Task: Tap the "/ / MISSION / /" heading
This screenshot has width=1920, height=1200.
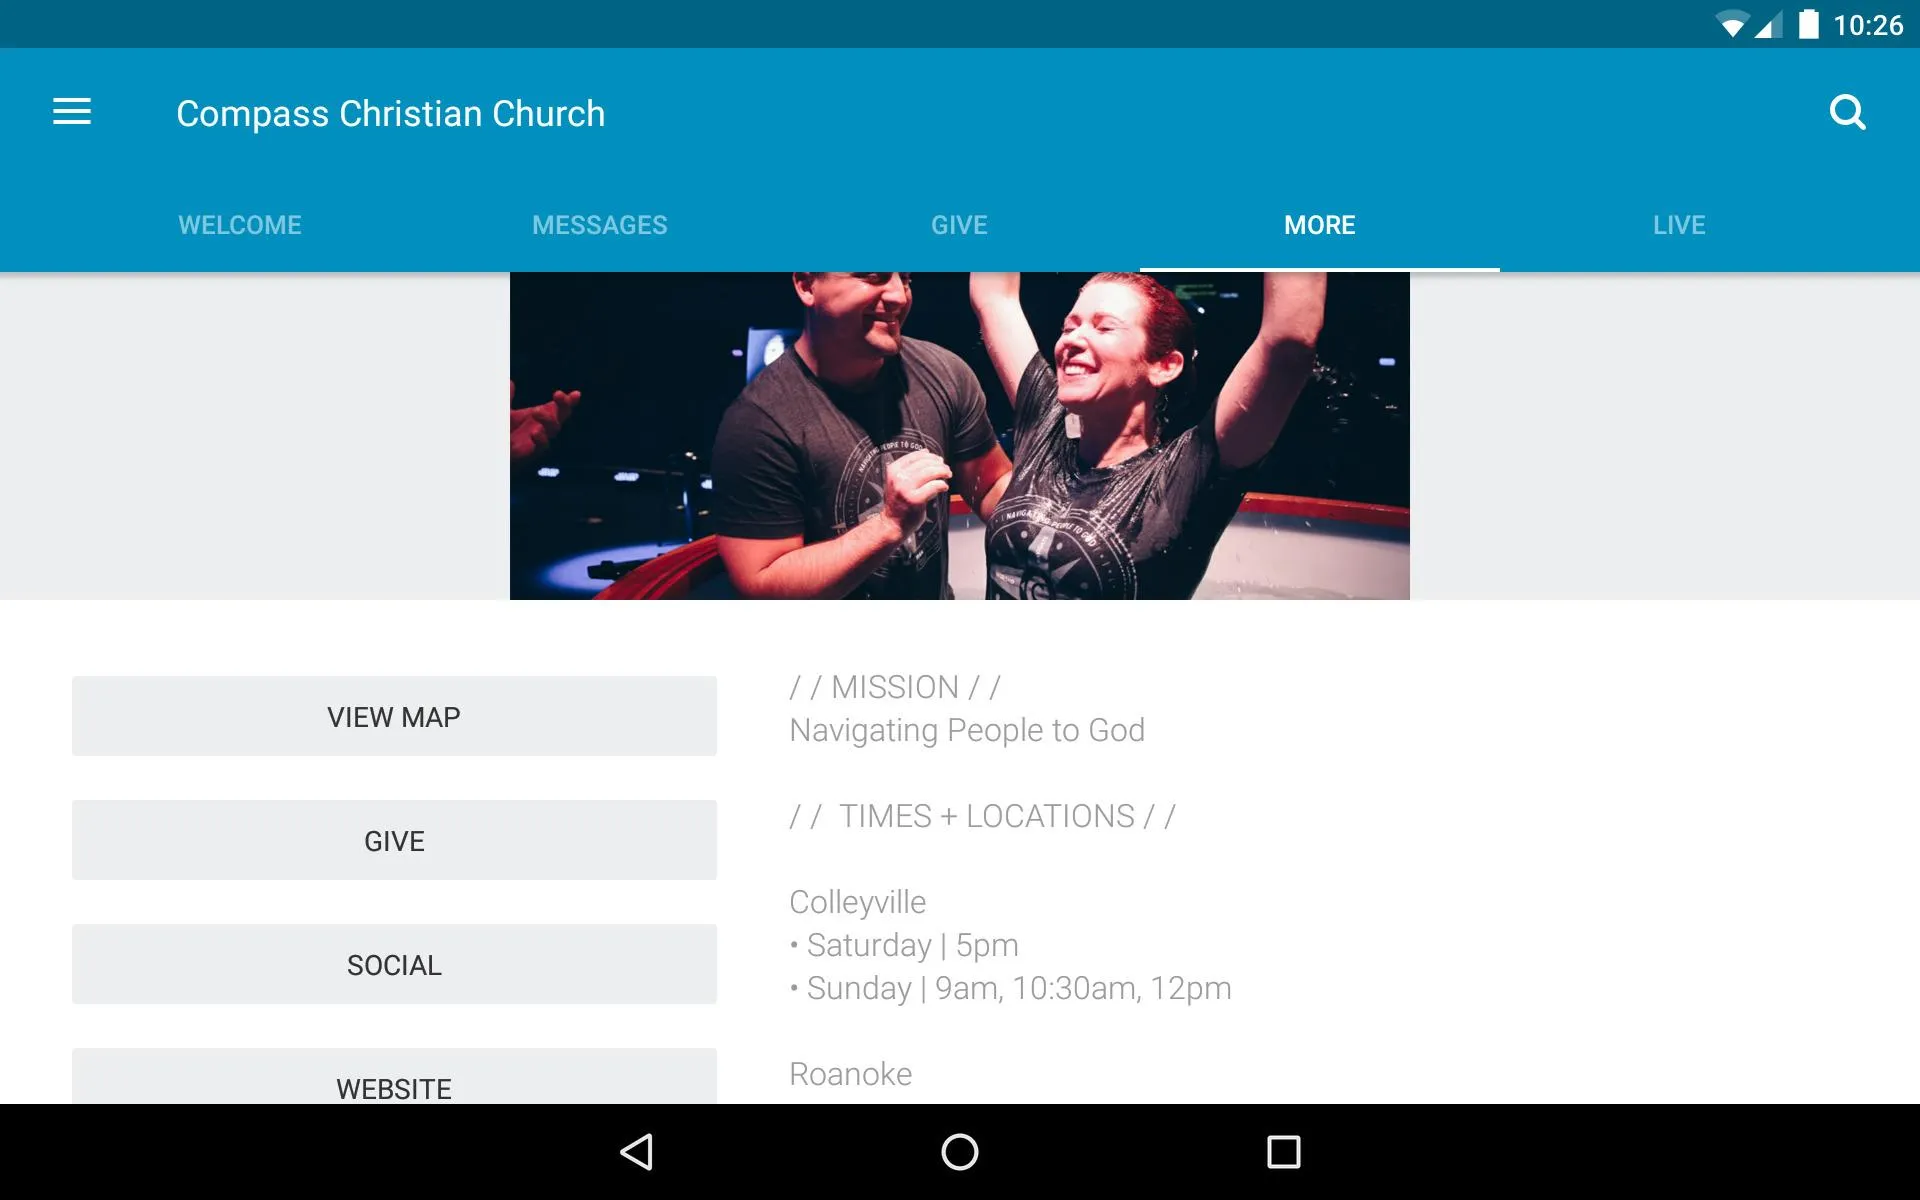Action: pos(895,687)
